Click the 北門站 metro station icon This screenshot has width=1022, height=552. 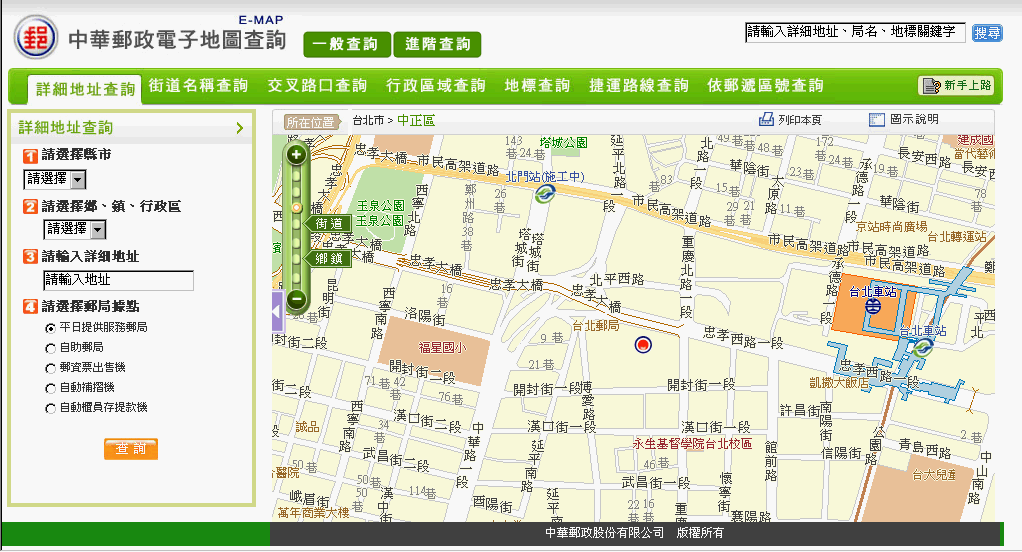click(x=545, y=193)
